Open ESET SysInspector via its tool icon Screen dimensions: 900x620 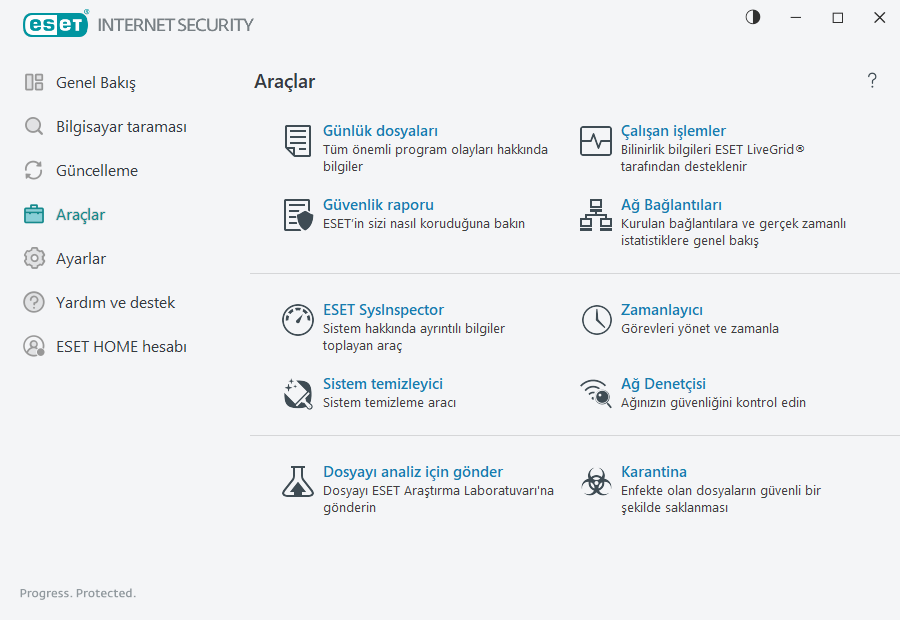(297, 320)
